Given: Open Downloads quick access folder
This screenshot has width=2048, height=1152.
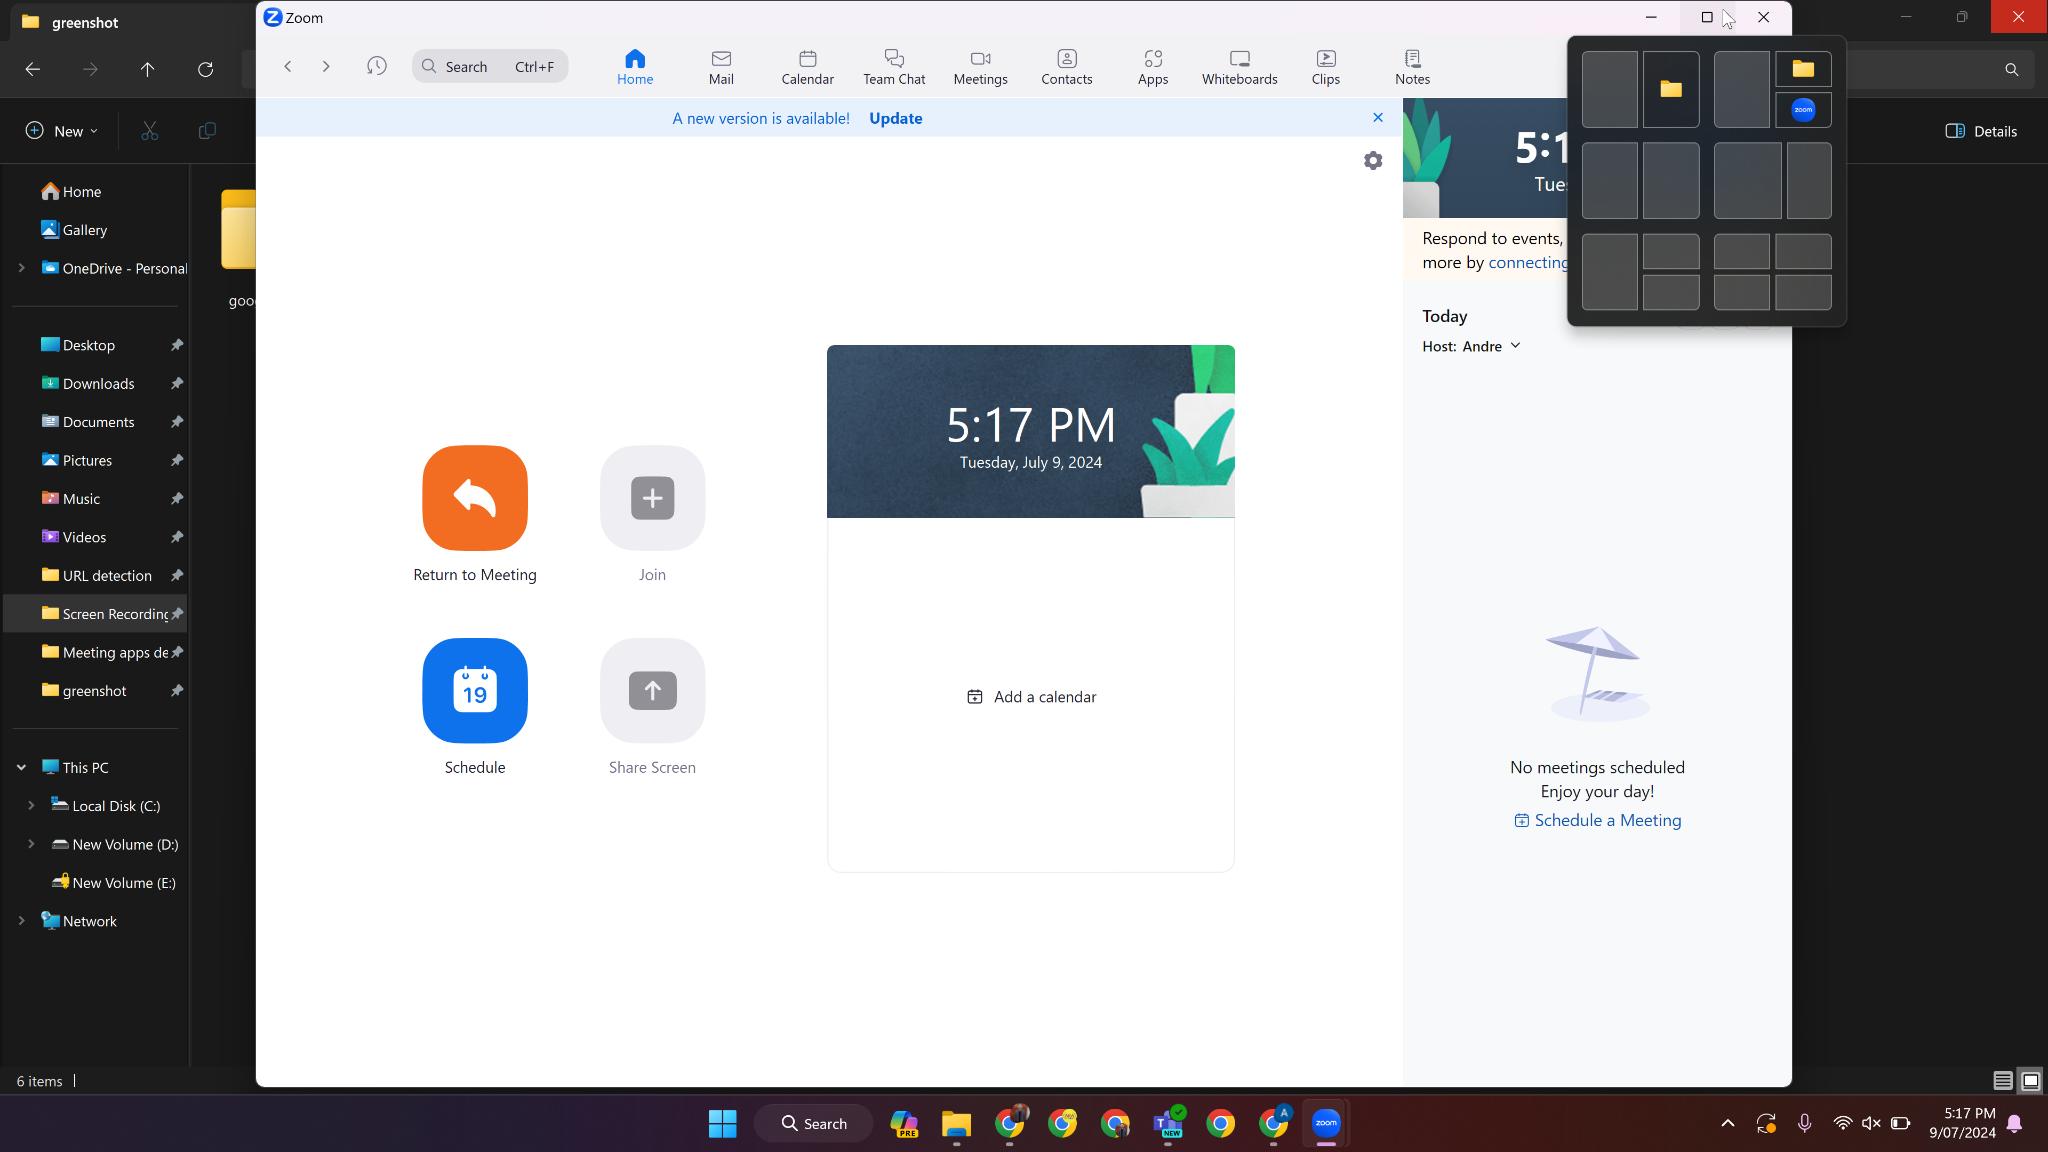Looking at the screenshot, I should [98, 384].
